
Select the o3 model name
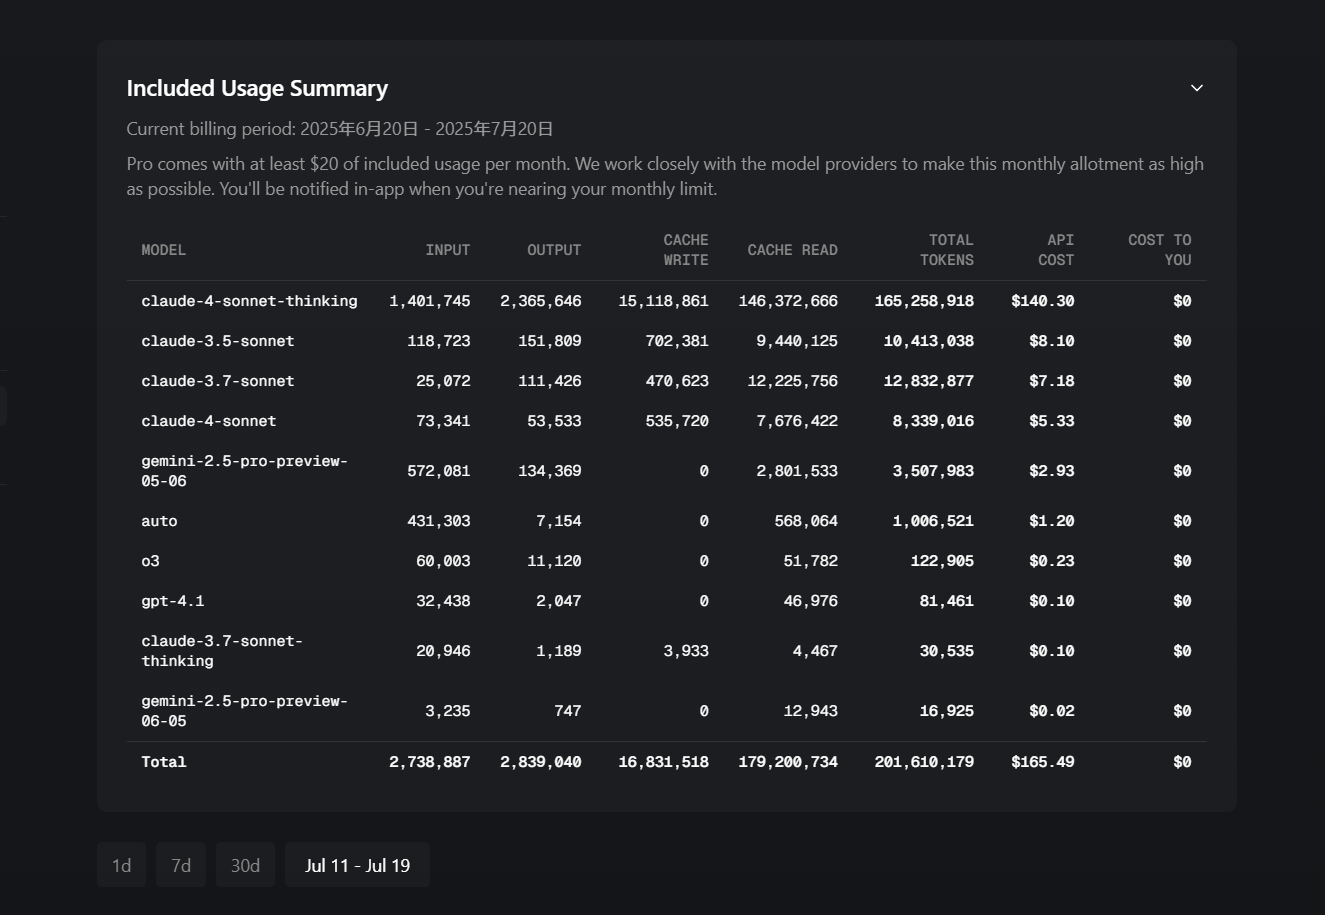pos(150,561)
